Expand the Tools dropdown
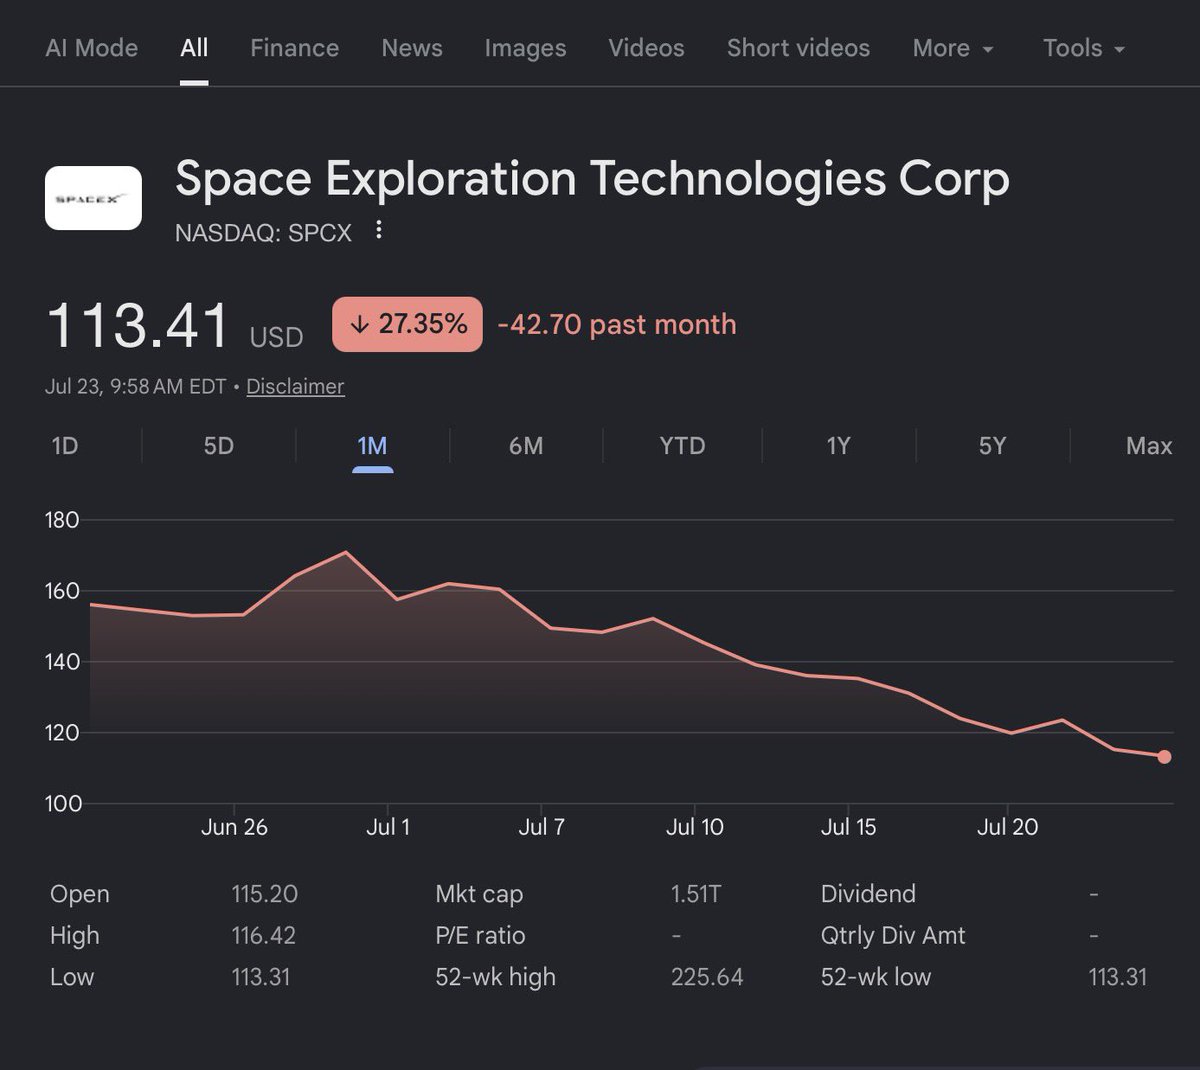The image size is (1200, 1070). pos(1084,48)
